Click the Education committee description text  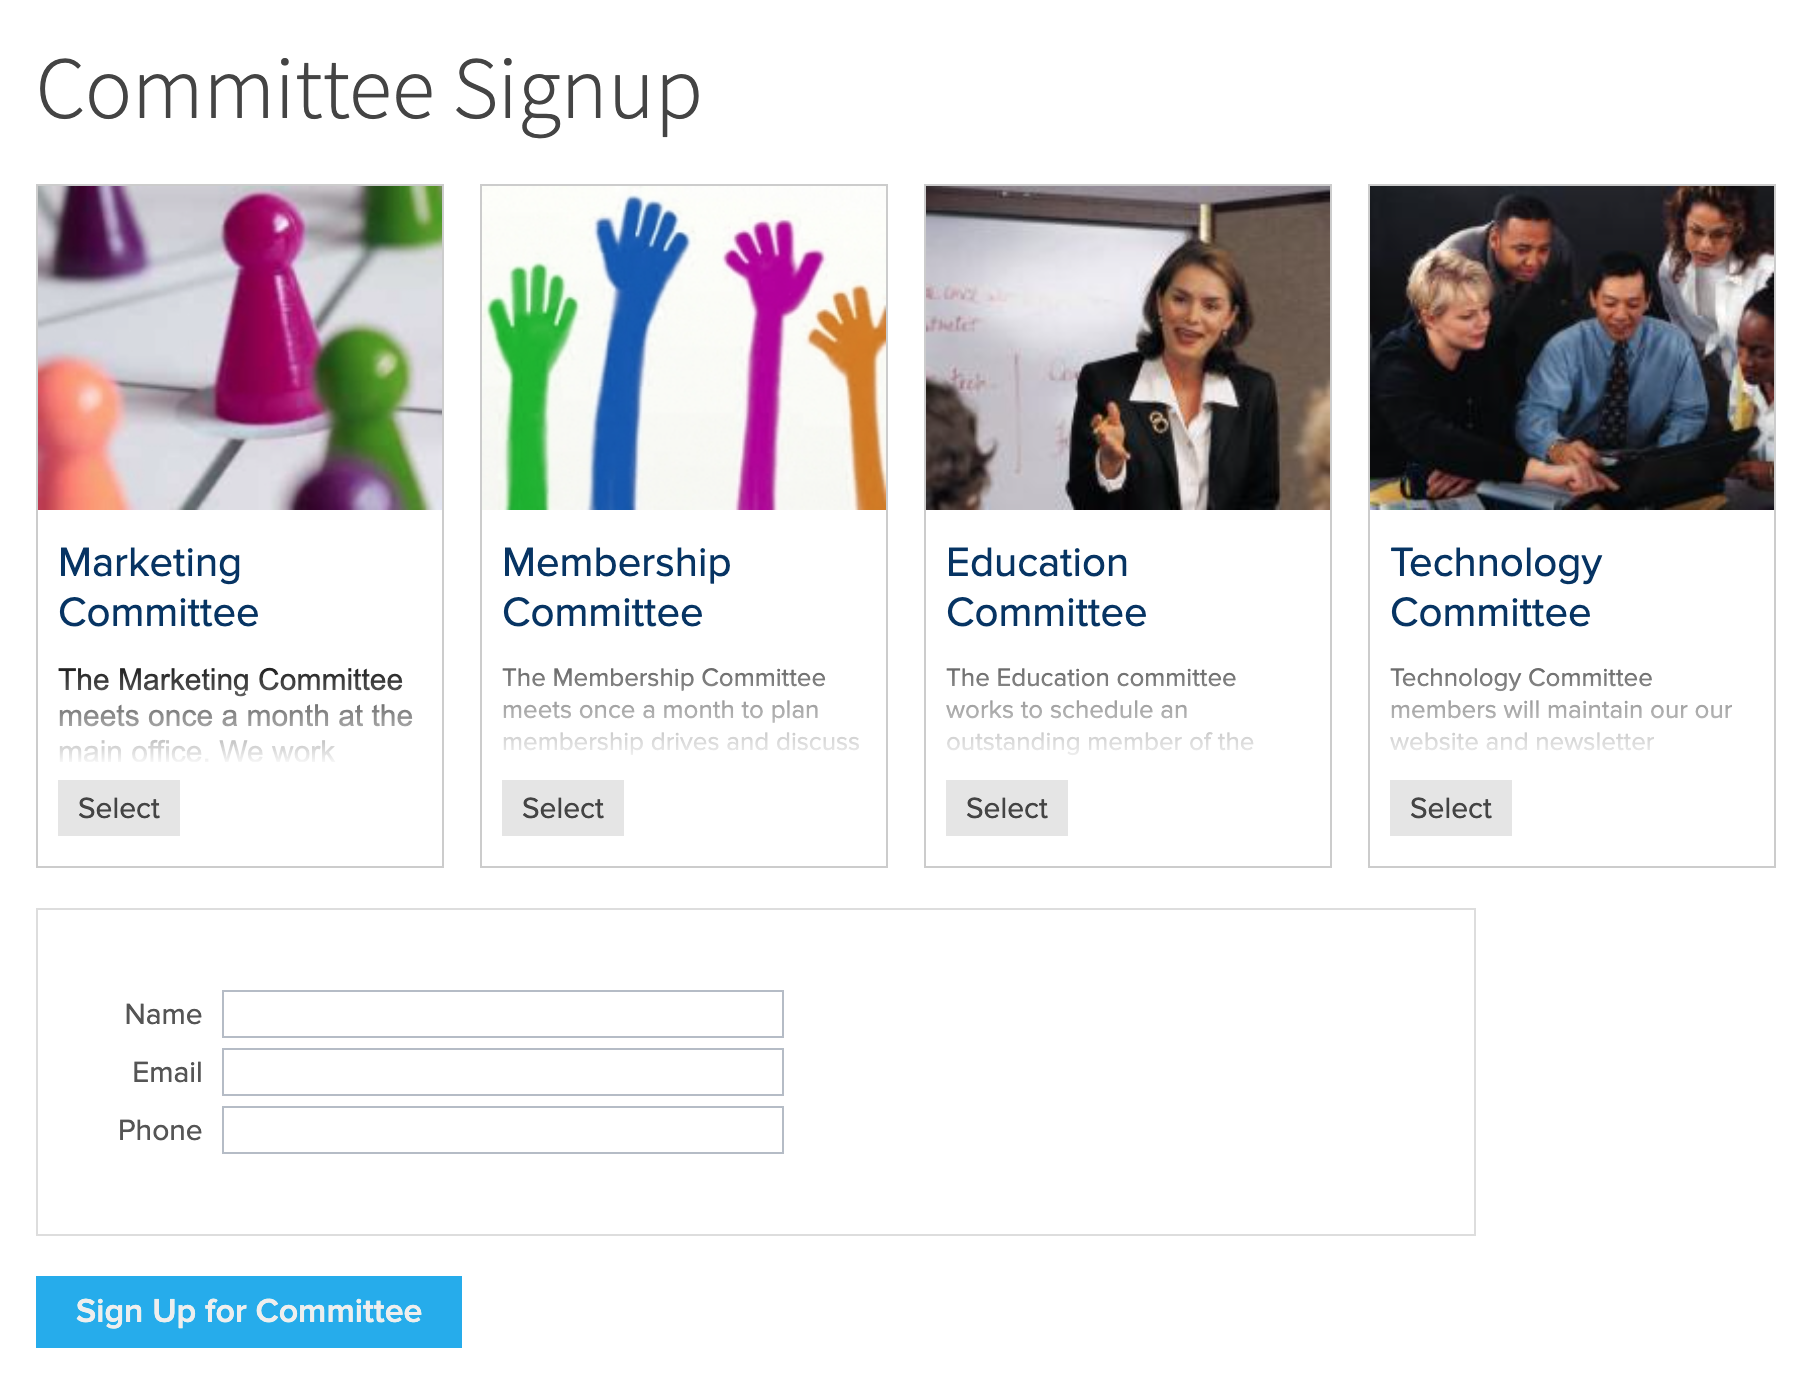click(1098, 710)
